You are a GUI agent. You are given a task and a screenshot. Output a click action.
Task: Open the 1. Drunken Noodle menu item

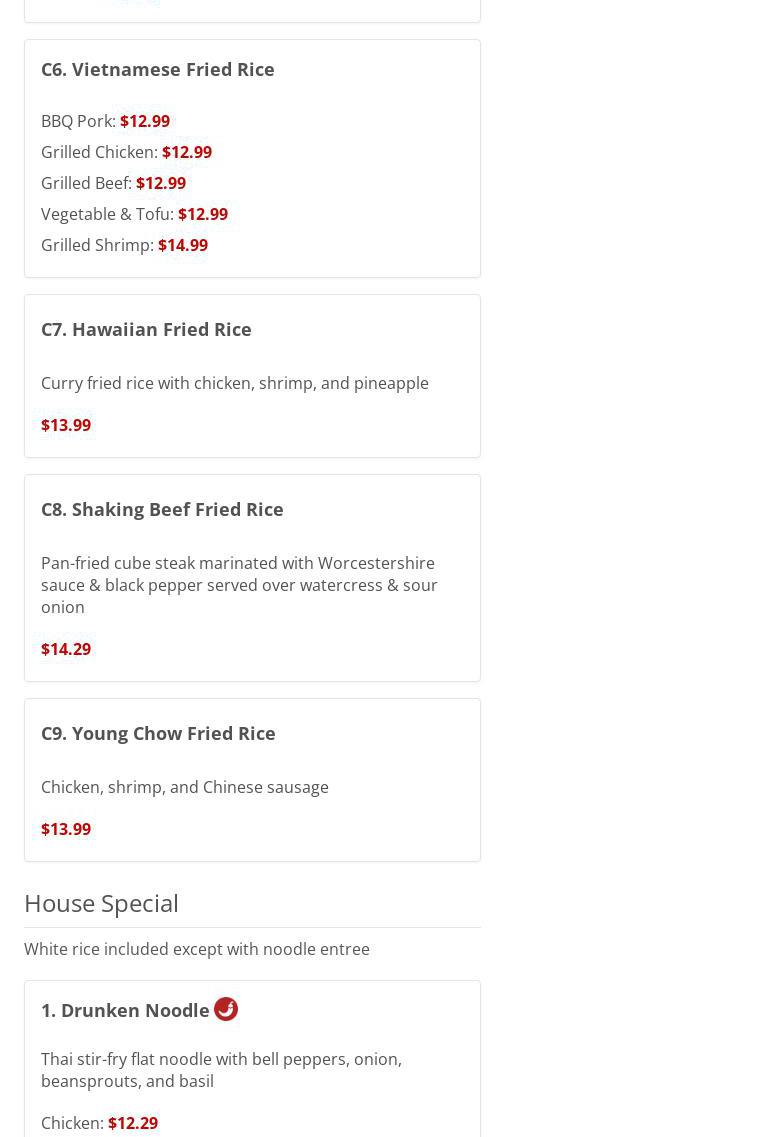pyautogui.click(x=125, y=1010)
